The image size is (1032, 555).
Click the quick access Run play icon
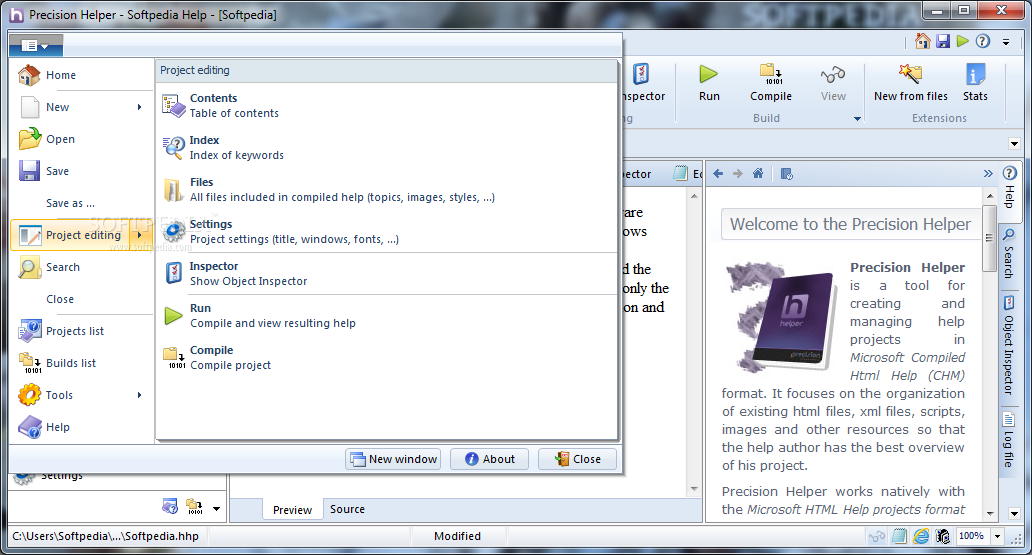click(x=963, y=41)
